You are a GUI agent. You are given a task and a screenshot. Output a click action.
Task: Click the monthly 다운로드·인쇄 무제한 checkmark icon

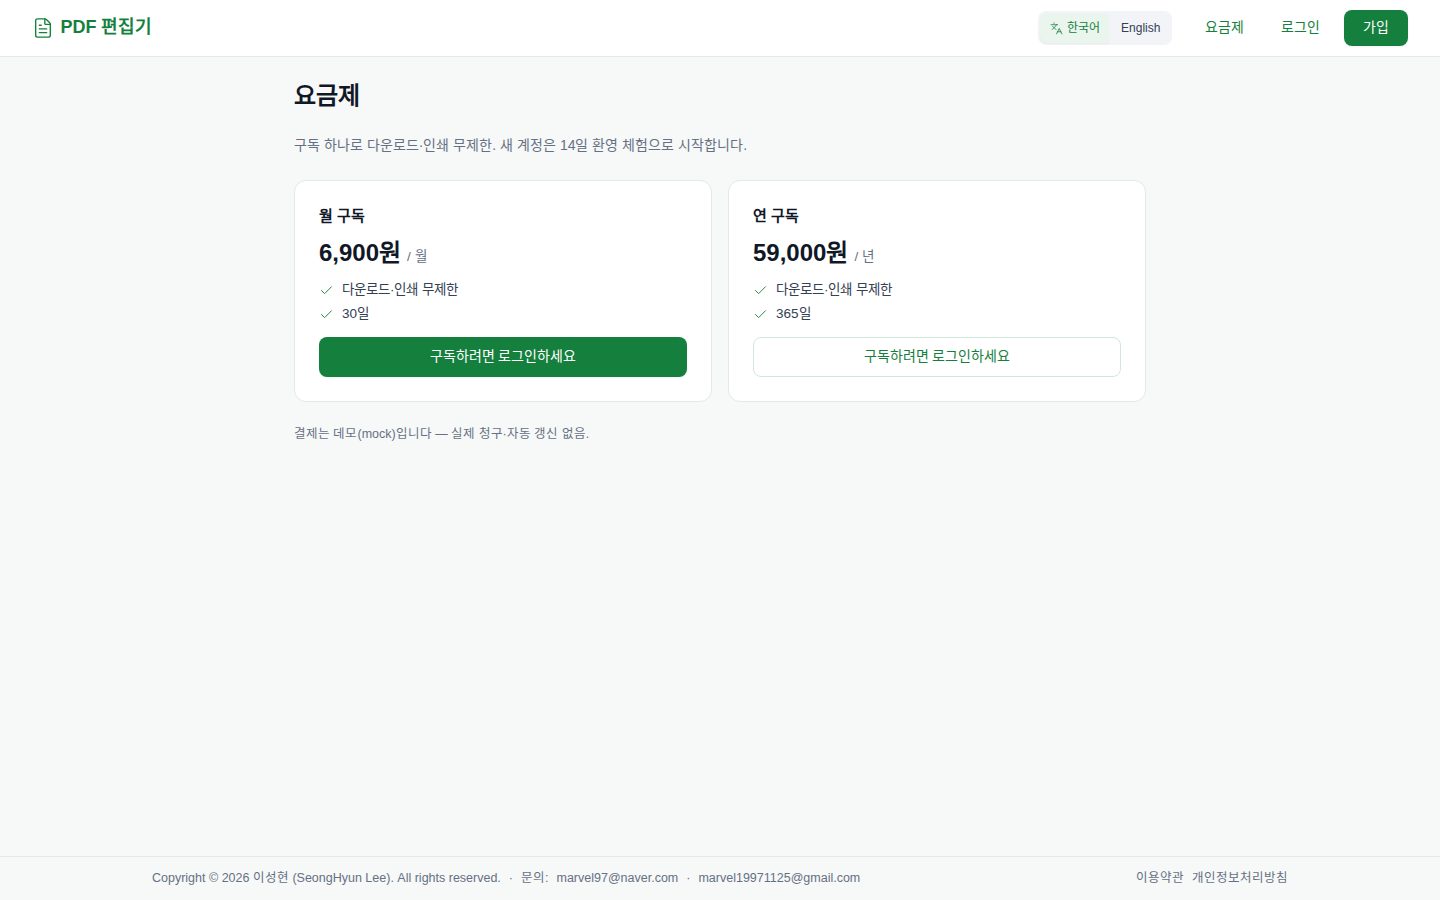(326, 290)
